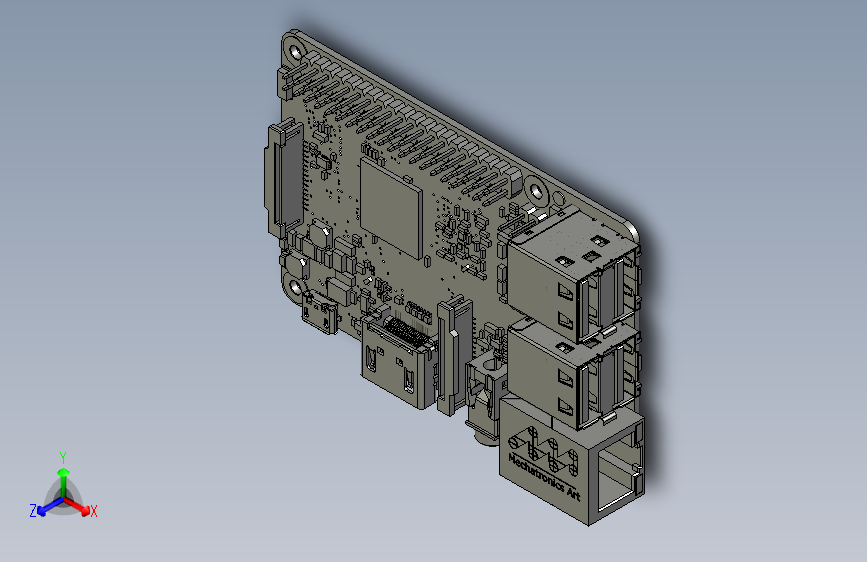867x562 pixels.
Task: Click the top-left mounting hole of the board
Action: 295,53
